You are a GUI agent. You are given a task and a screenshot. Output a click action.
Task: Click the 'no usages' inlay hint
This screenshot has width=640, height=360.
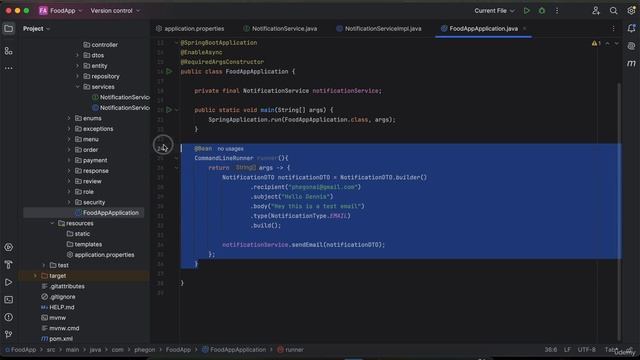pyautogui.click(x=230, y=149)
